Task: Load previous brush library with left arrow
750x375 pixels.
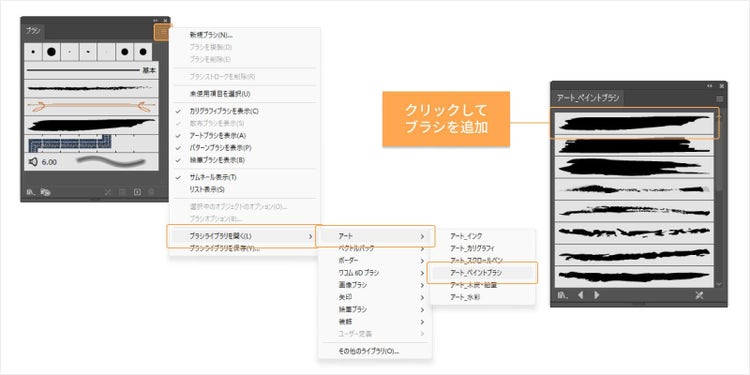Action: coord(581,295)
